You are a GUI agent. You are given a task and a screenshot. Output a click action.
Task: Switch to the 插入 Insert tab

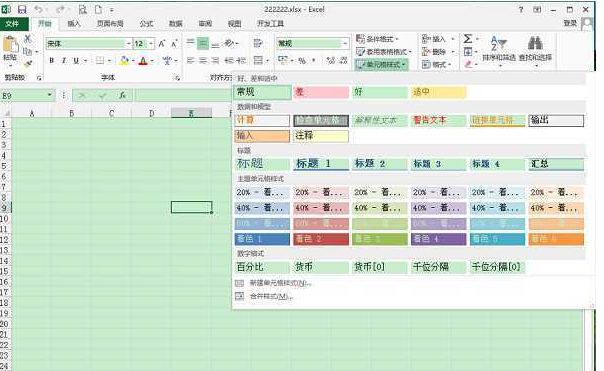(74, 24)
